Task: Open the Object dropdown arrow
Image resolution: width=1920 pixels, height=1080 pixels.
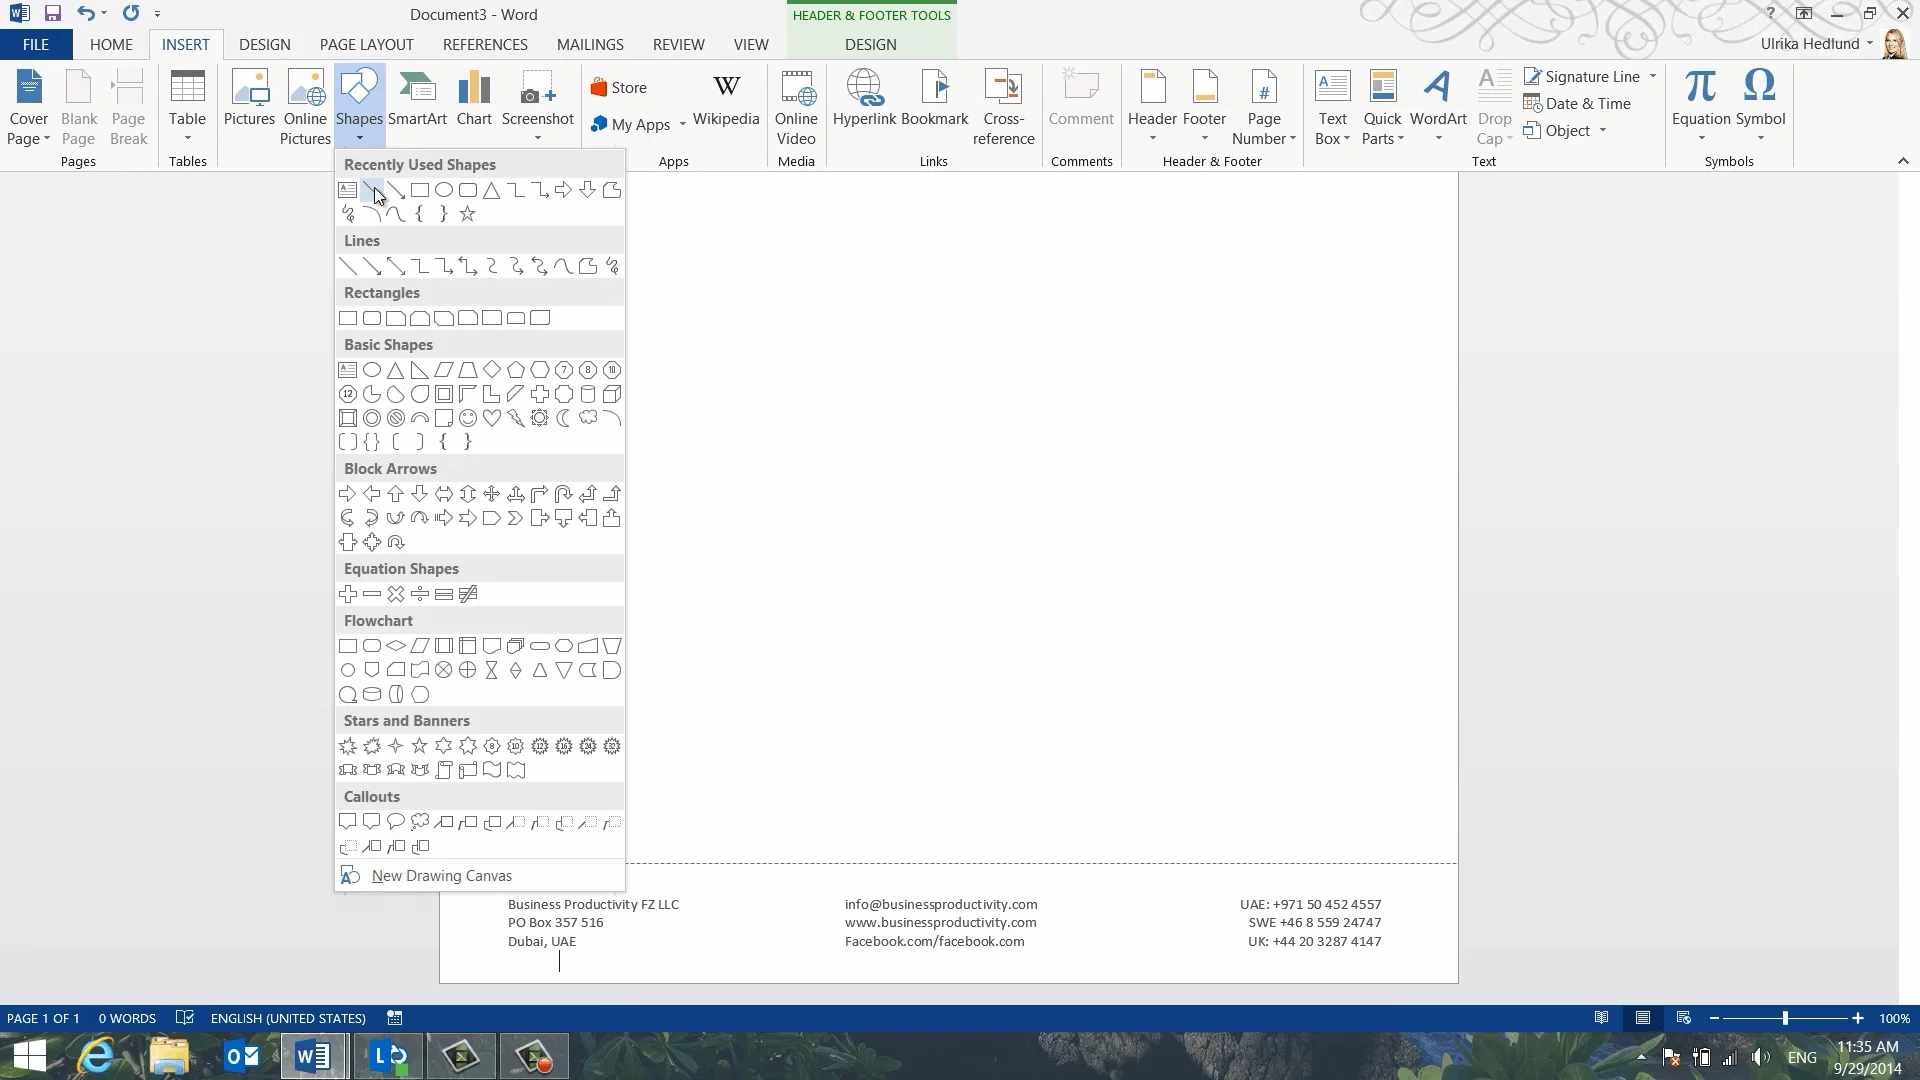Action: [x=1602, y=130]
